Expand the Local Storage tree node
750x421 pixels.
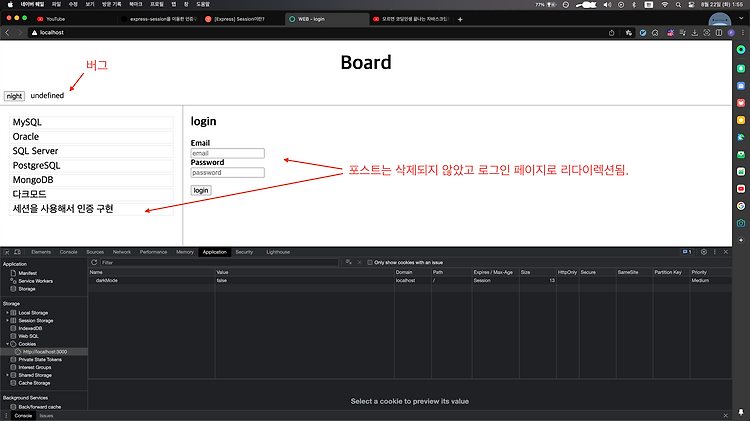click(7, 313)
